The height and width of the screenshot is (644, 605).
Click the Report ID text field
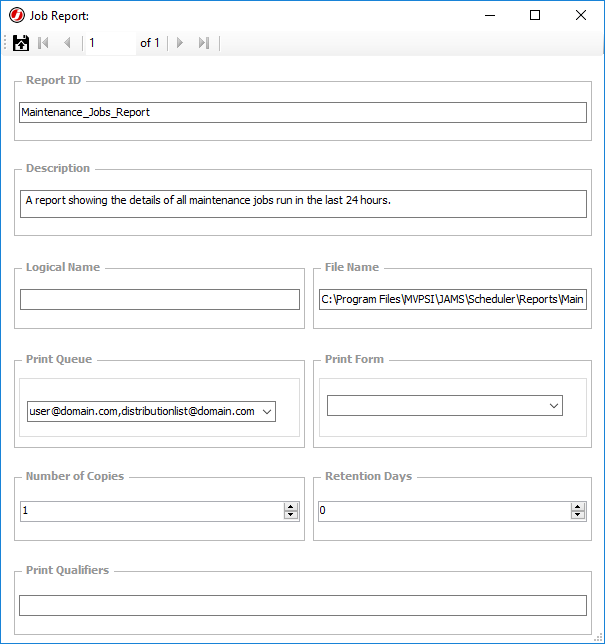[x=303, y=113]
